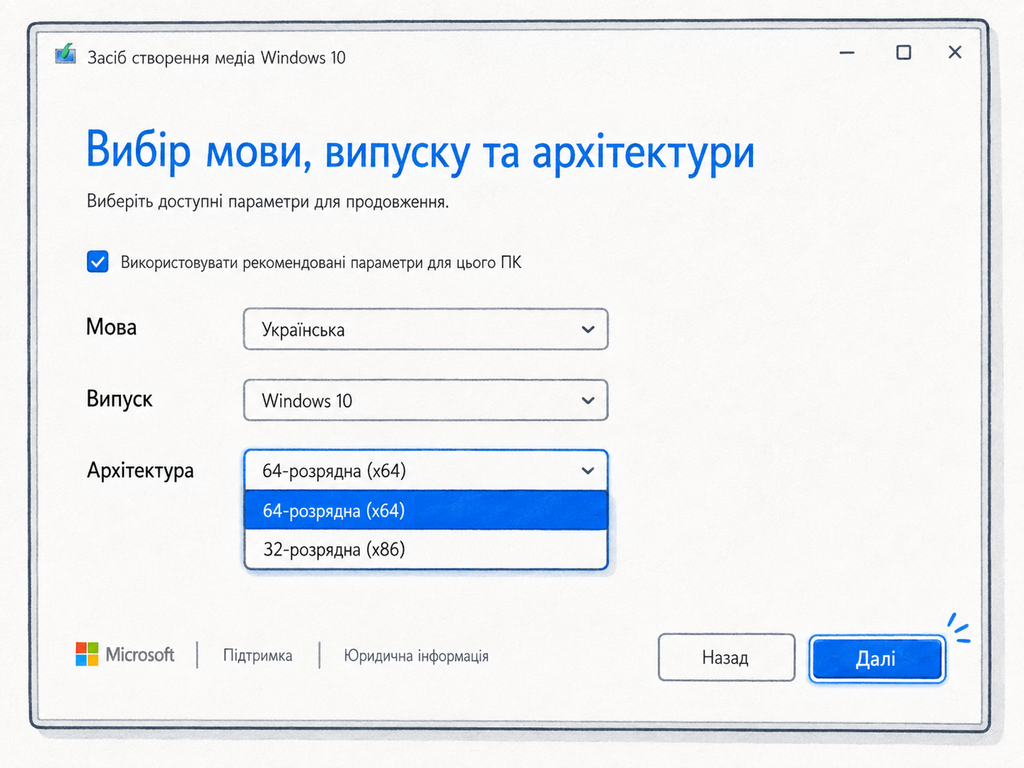Click the text Виберіть доступні параметри для продовження
This screenshot has width=1024, height=768.
click(x=268, y=201)
